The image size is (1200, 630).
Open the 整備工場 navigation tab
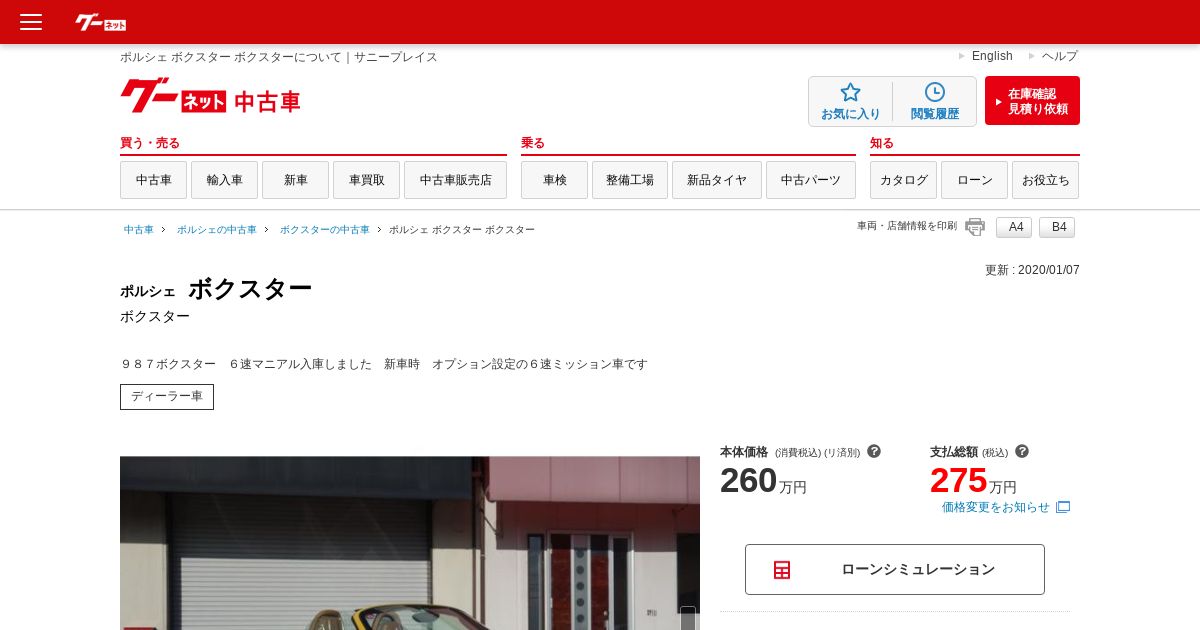click(630, 180)
